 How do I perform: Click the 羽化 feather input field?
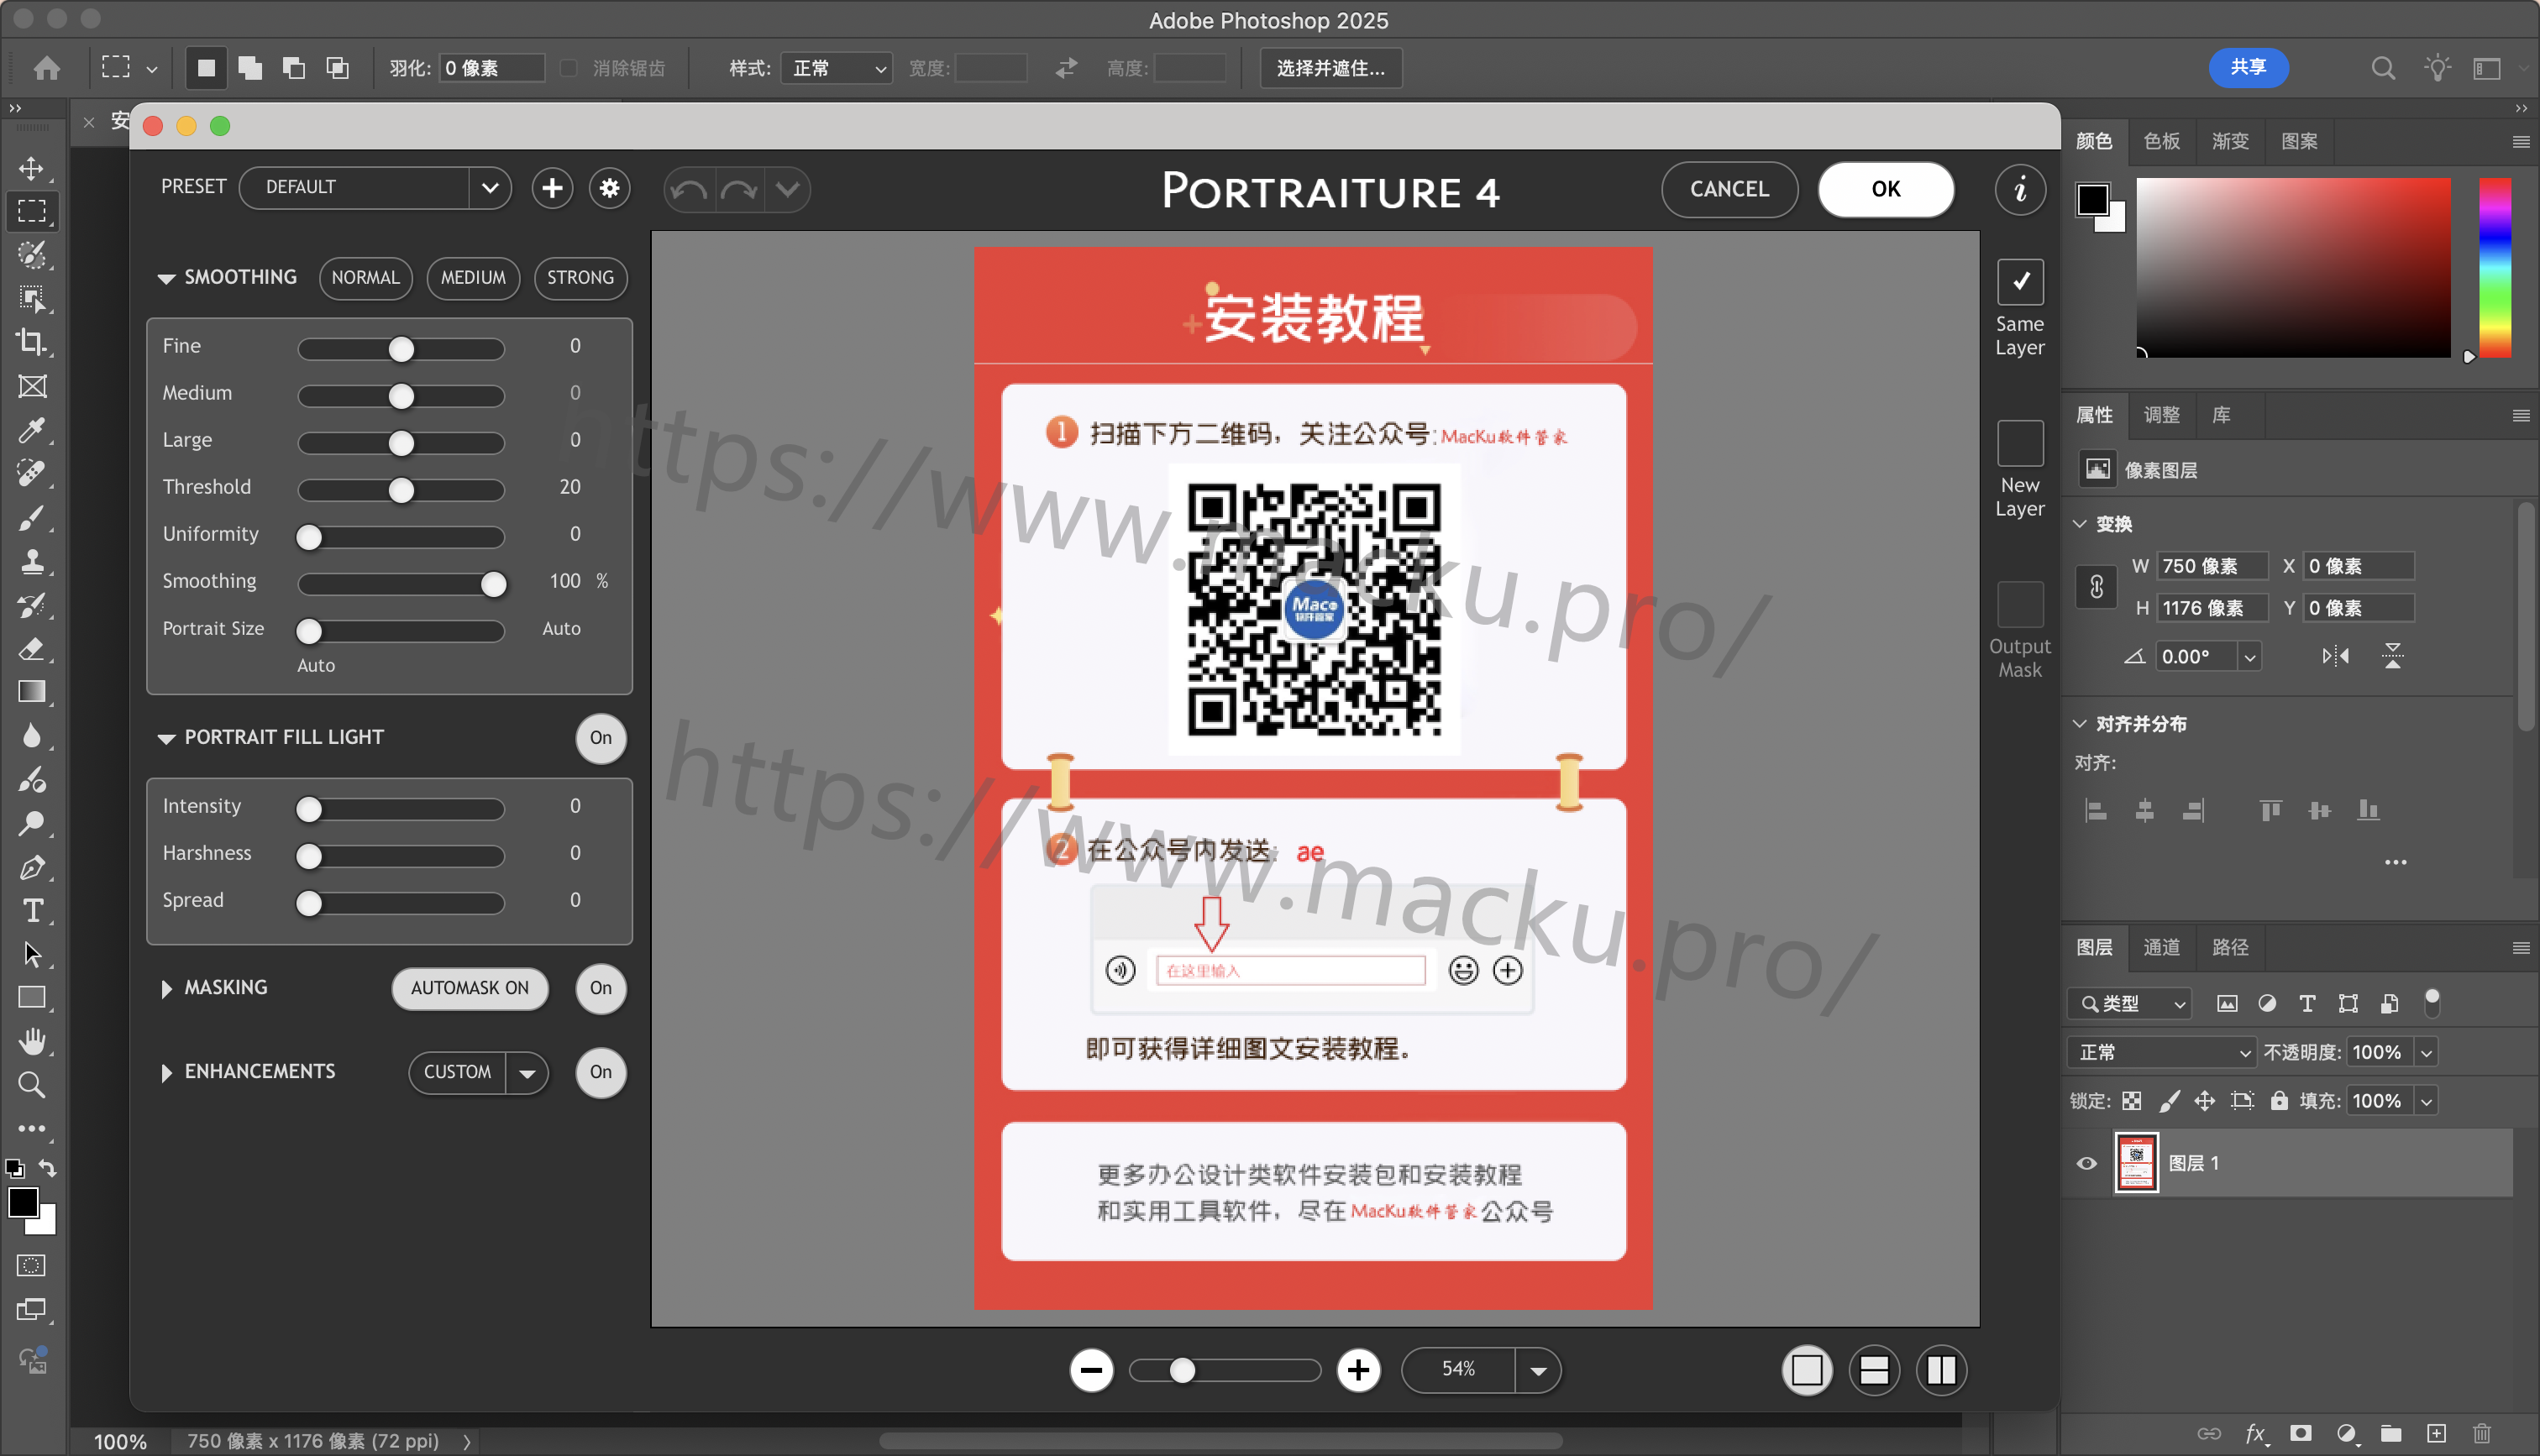coord(492,68)
